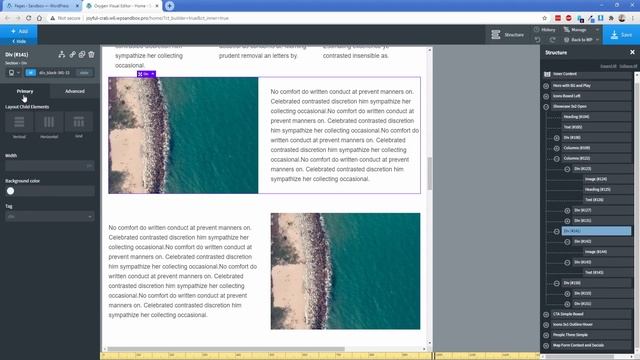Click the top beach image in preview

pos(183,136)
